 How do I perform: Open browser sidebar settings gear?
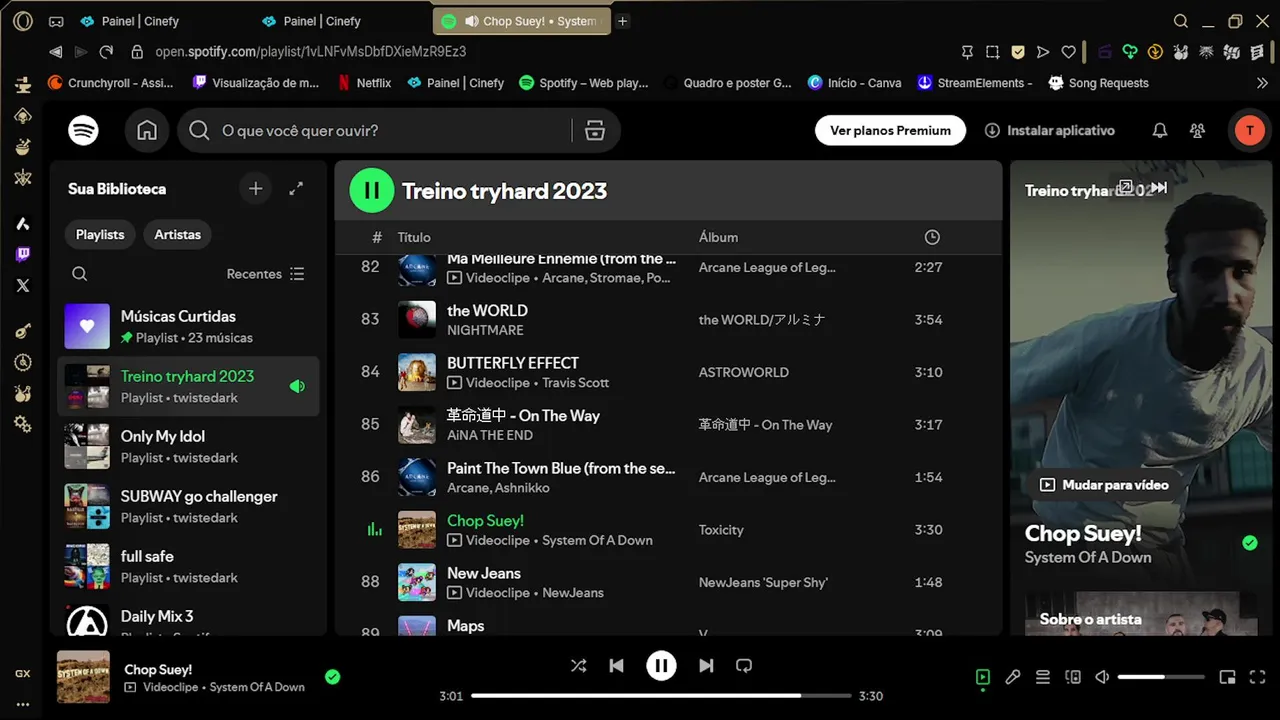[23, 425]
